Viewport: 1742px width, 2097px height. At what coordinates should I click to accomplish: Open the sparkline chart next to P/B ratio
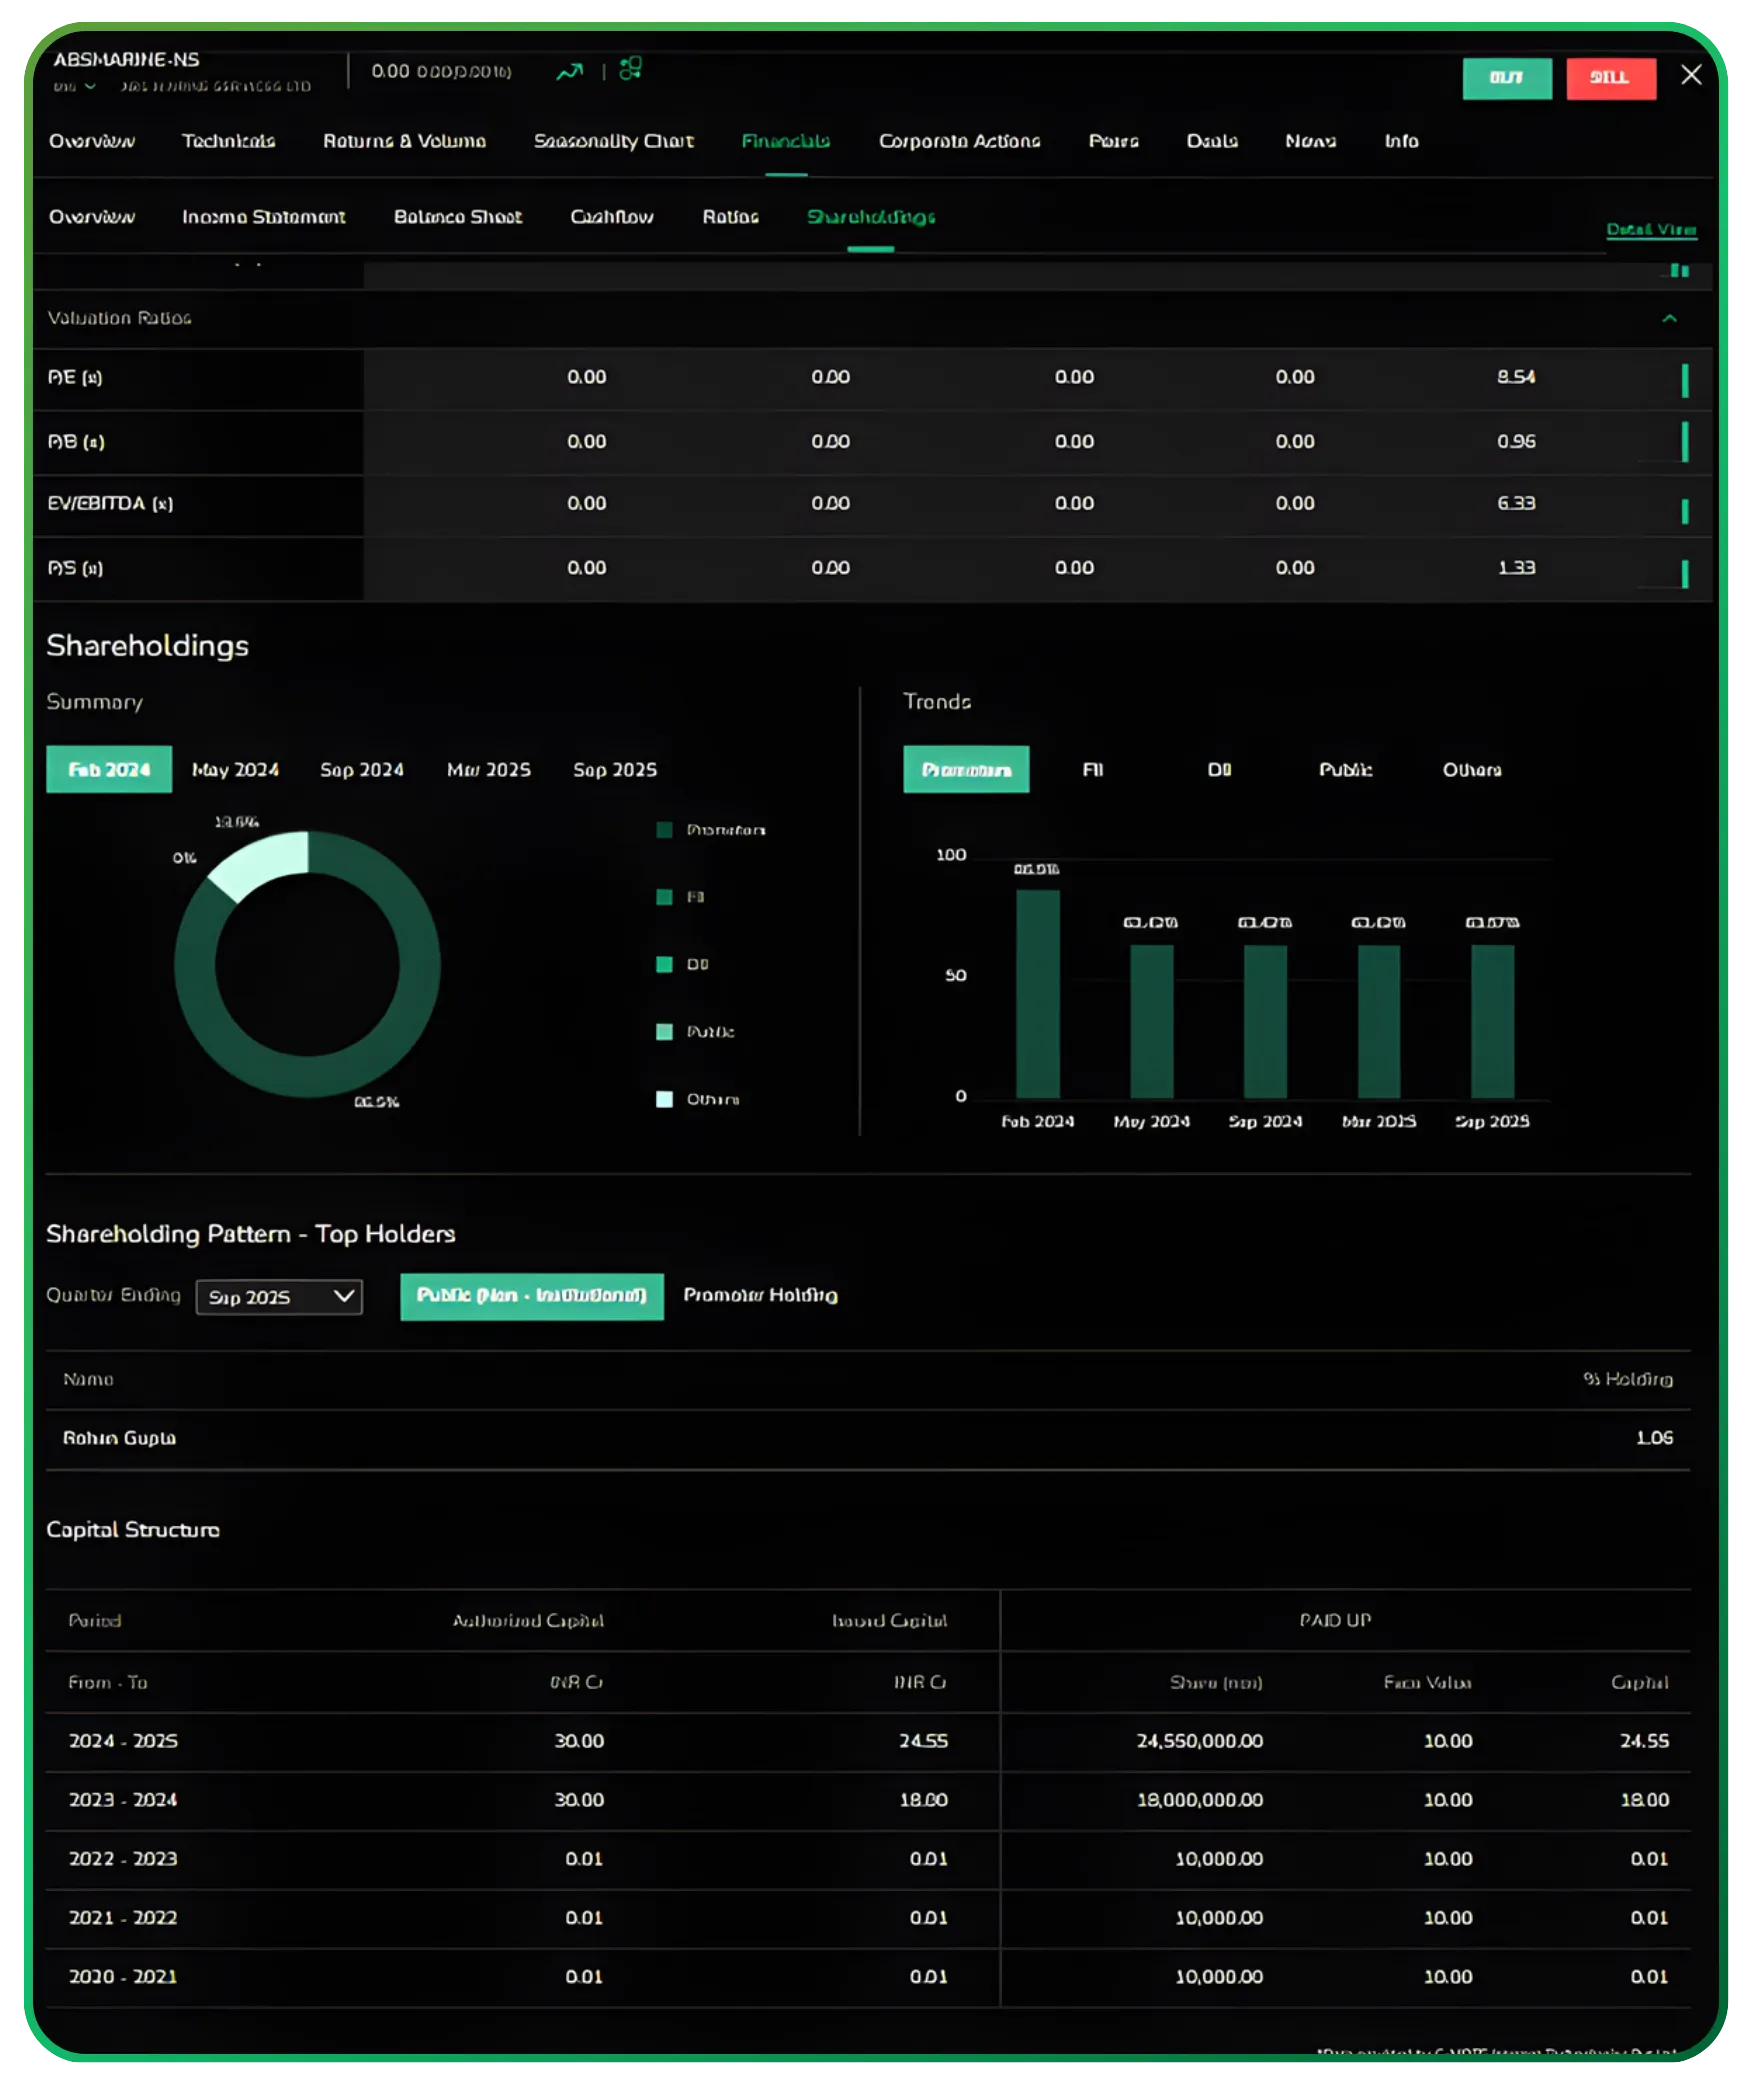point(1685,442)
